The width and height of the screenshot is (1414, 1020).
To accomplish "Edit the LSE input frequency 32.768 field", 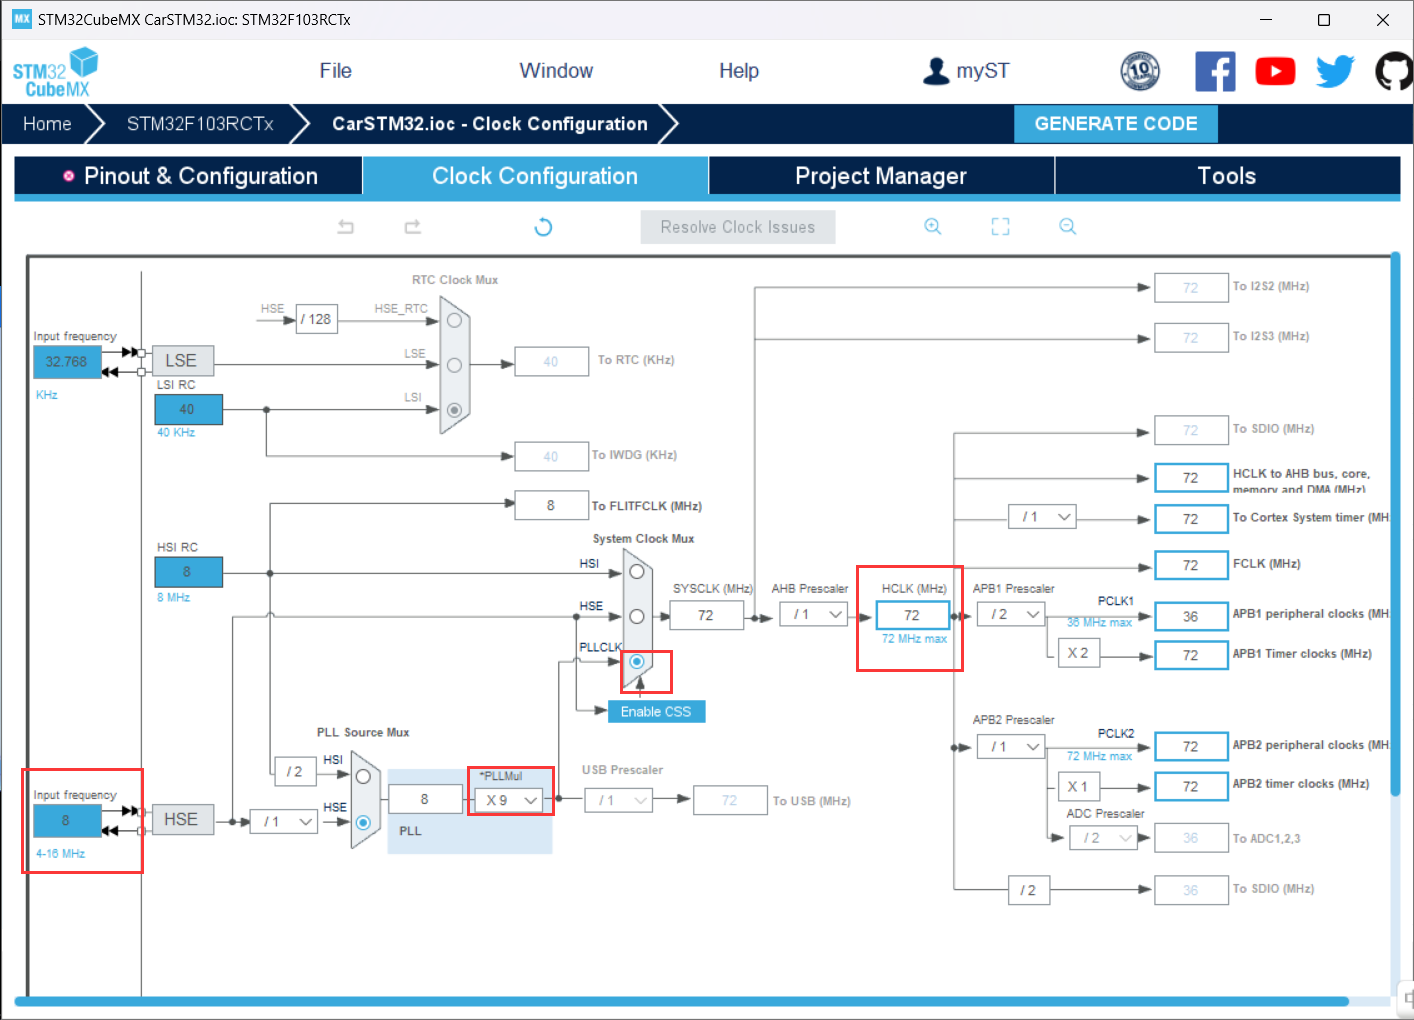I will (x=67, y=362).
